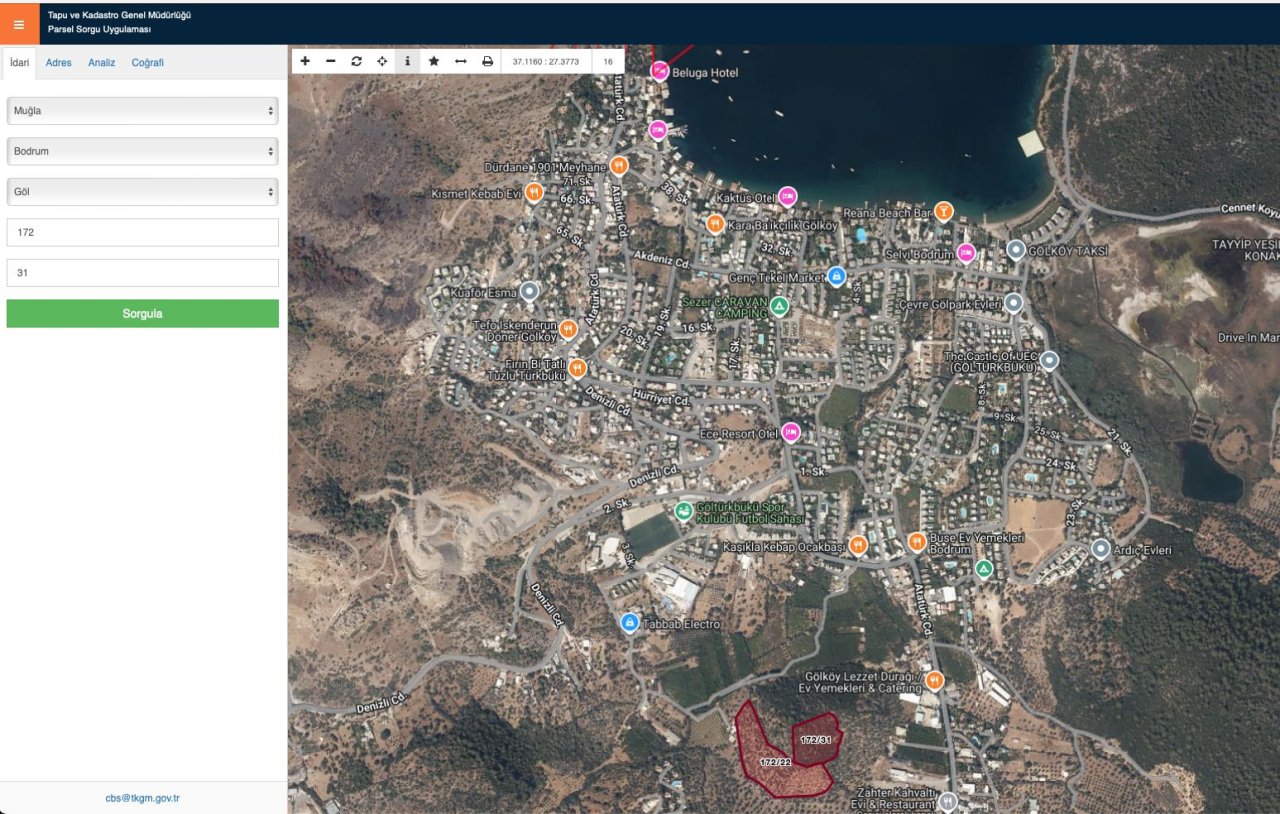
Task: Click the zoom level value 16
Action: click(x=608, y=61)
